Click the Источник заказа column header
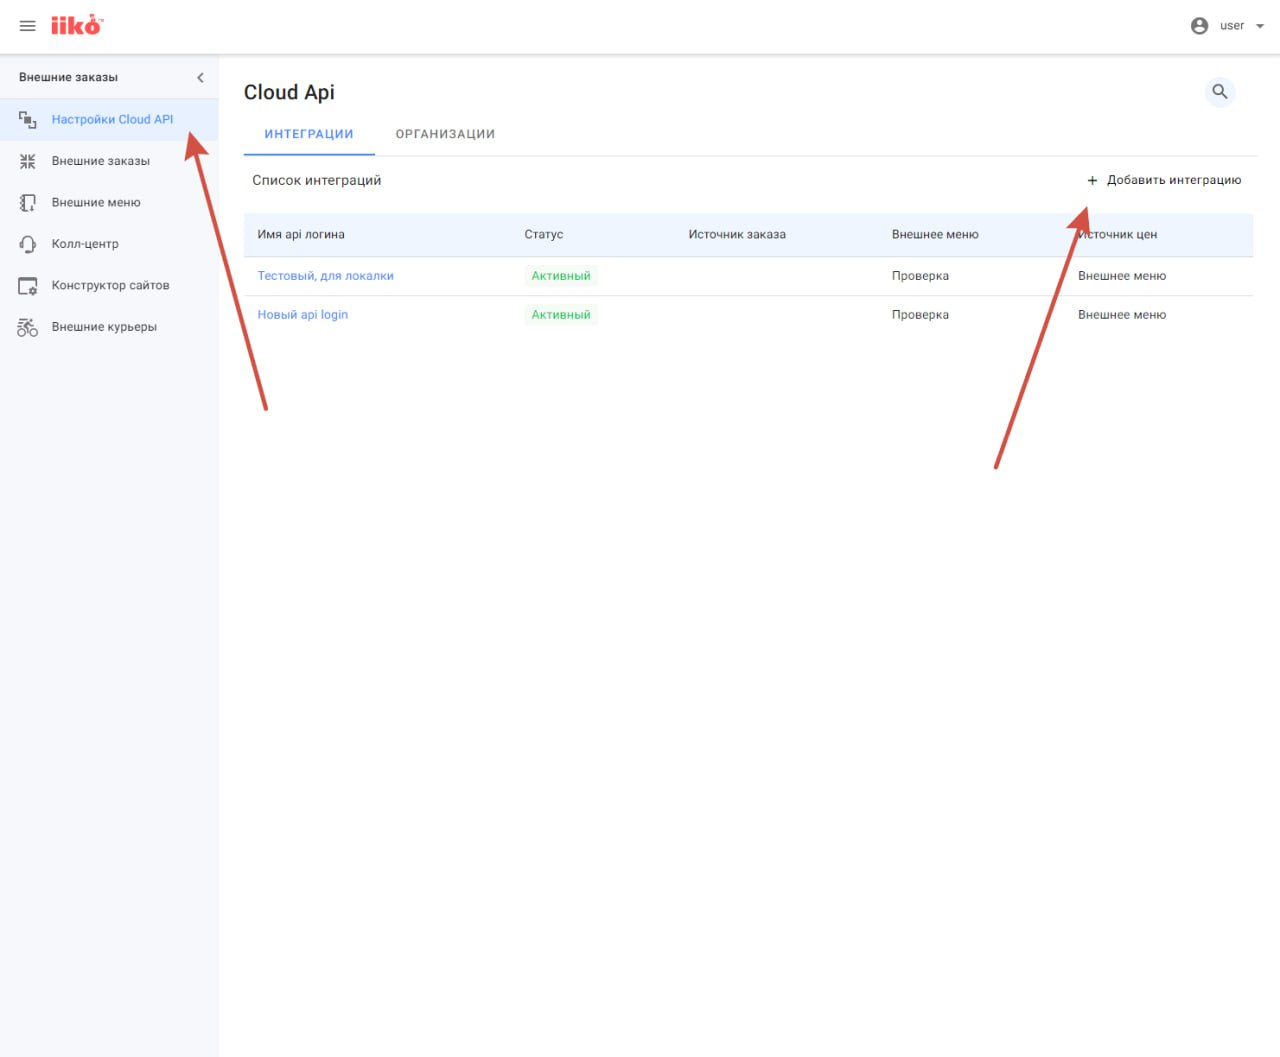This screenshot has height=1057, width=1280. click(x=737, y=235)
